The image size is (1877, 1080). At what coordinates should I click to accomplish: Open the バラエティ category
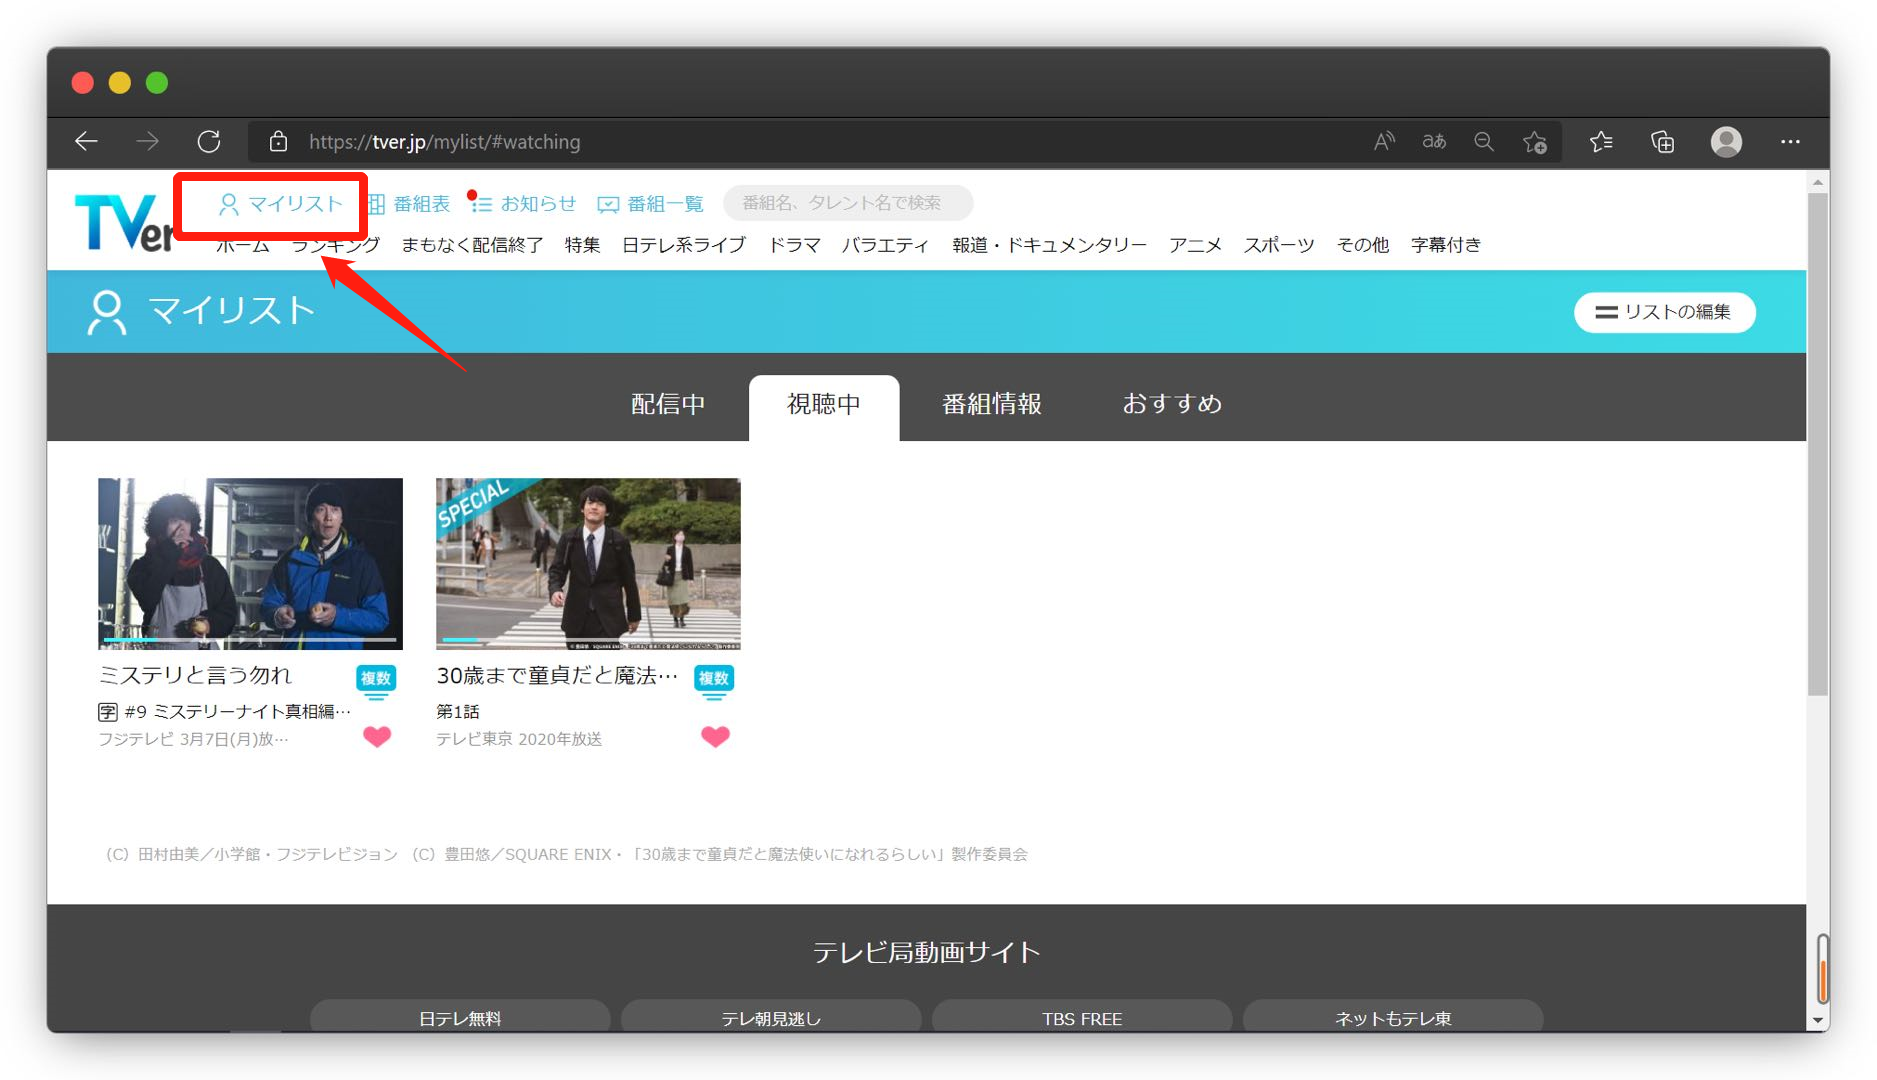pyautogui.click(x=885, y=245)
